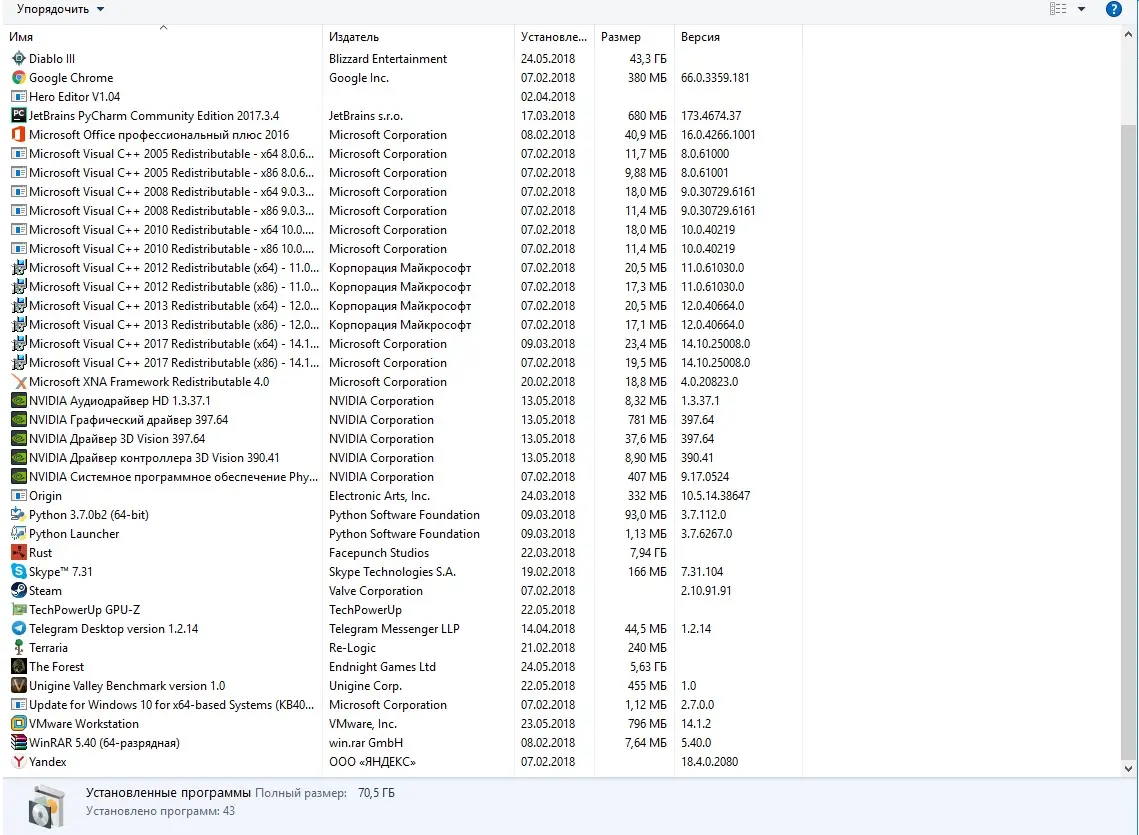
Task: Expand the view options dropdown arrow
Action: pyautogui.click(x=1081, y=9)
